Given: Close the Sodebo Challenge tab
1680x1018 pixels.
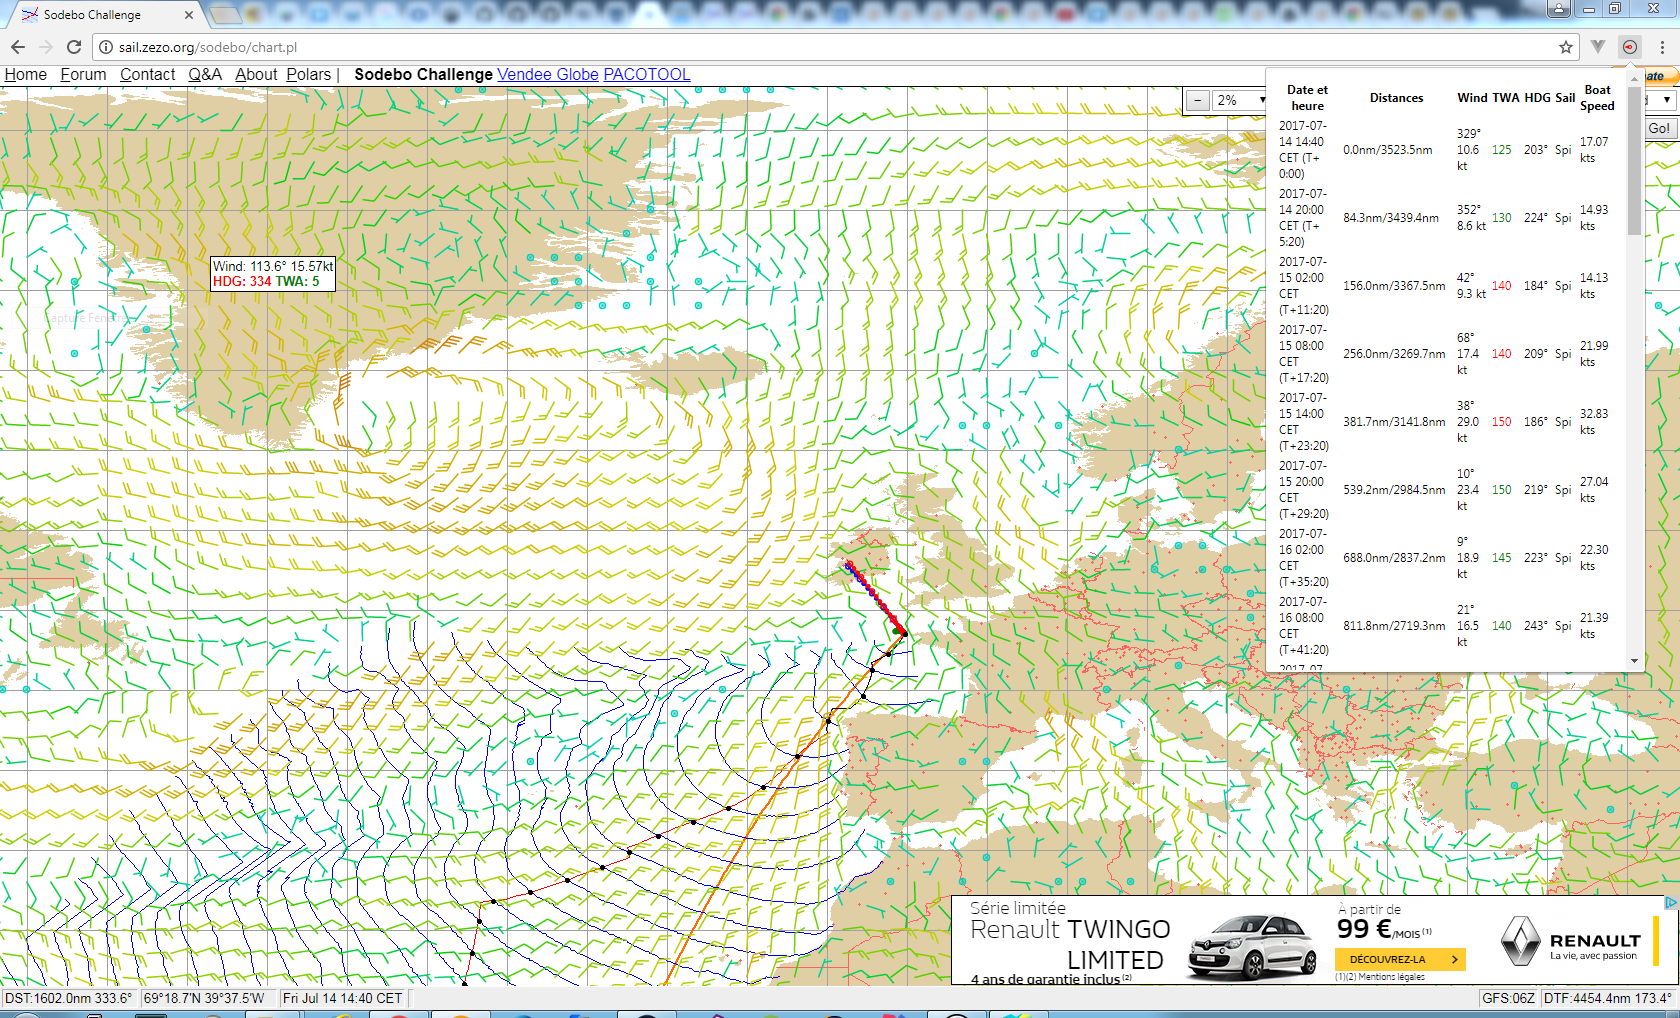Looking at the screenshot, I should pos(189,15).
